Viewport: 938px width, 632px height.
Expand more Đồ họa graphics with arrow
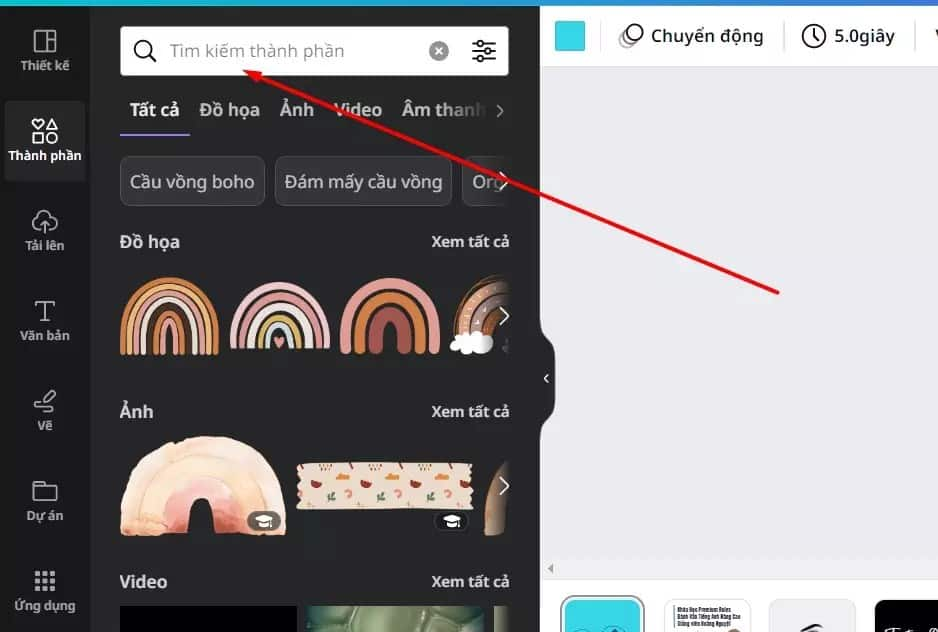click(x=504, y=316)
